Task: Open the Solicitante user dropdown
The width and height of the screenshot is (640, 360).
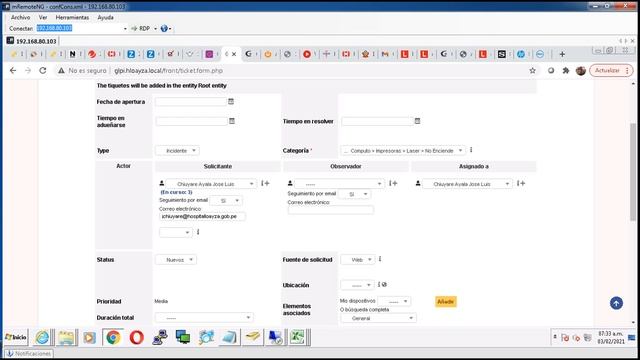Action: point(211,184)
